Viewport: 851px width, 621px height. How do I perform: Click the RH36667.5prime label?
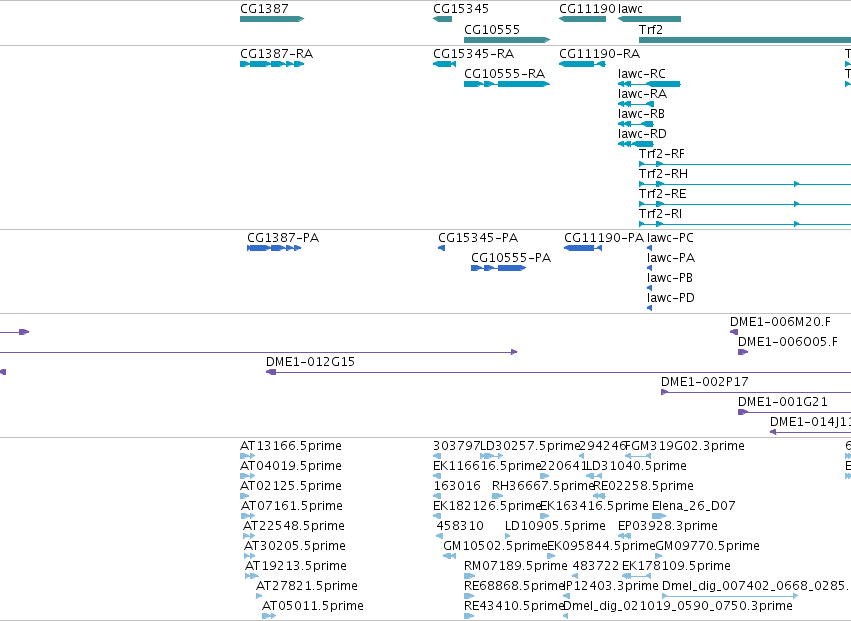tap(543, 486)
